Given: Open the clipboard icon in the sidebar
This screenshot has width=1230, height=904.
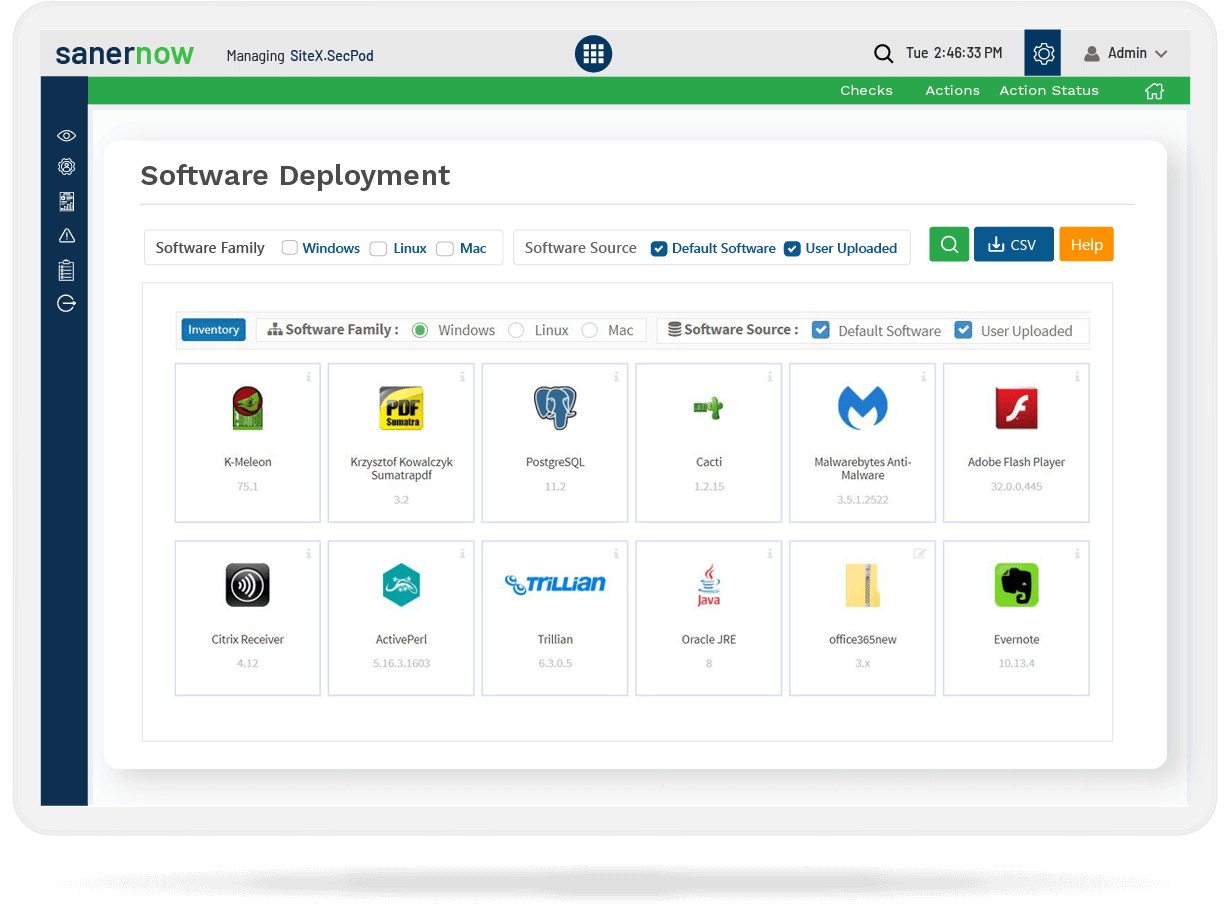Looking at the screenshot, I should [65, 270].
